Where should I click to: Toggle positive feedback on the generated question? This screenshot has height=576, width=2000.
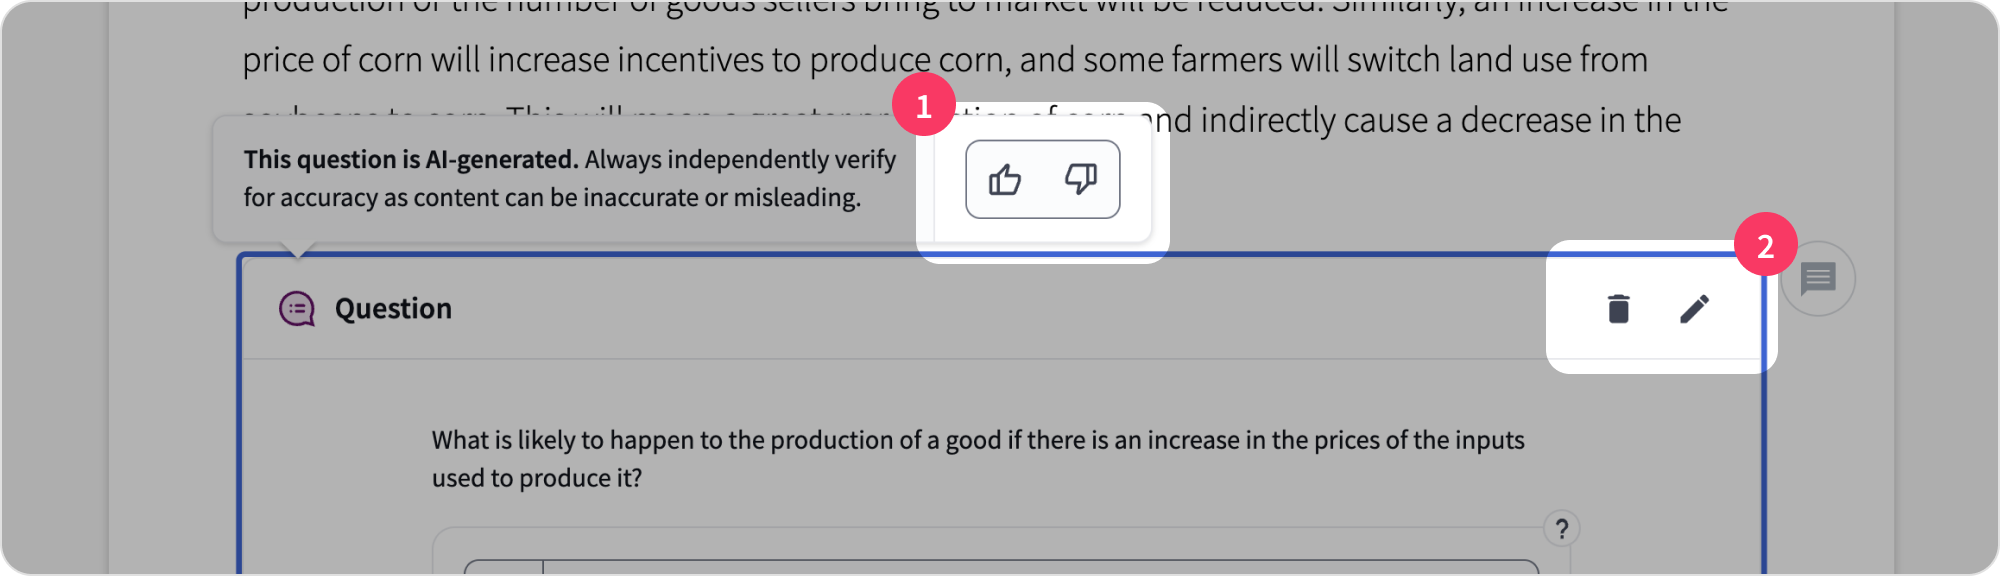pos(1005,179)
